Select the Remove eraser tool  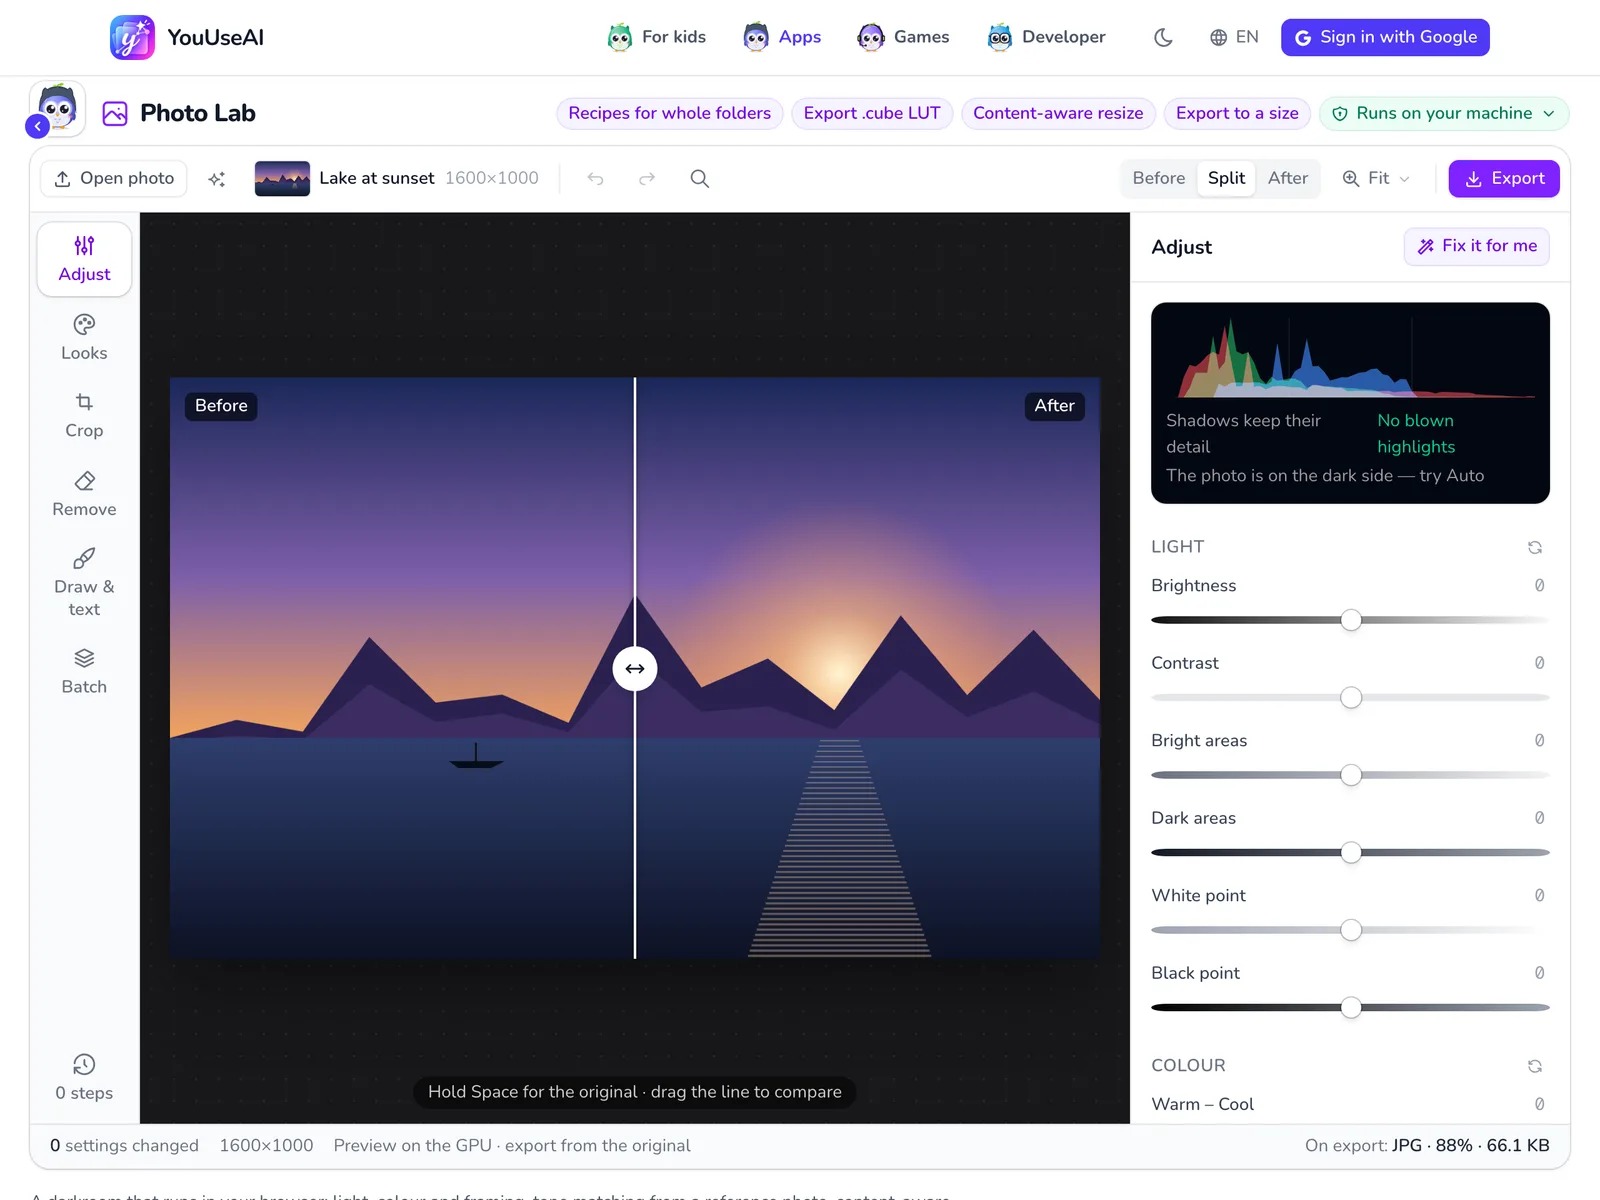tap(84, 494)
